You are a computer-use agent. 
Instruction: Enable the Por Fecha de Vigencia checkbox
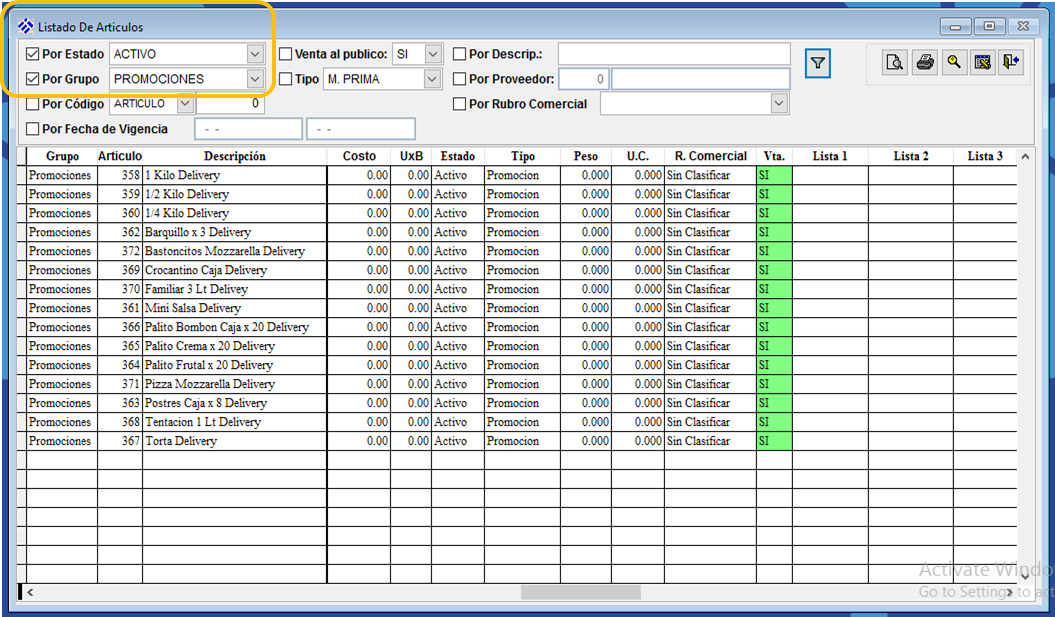[33, 129]
